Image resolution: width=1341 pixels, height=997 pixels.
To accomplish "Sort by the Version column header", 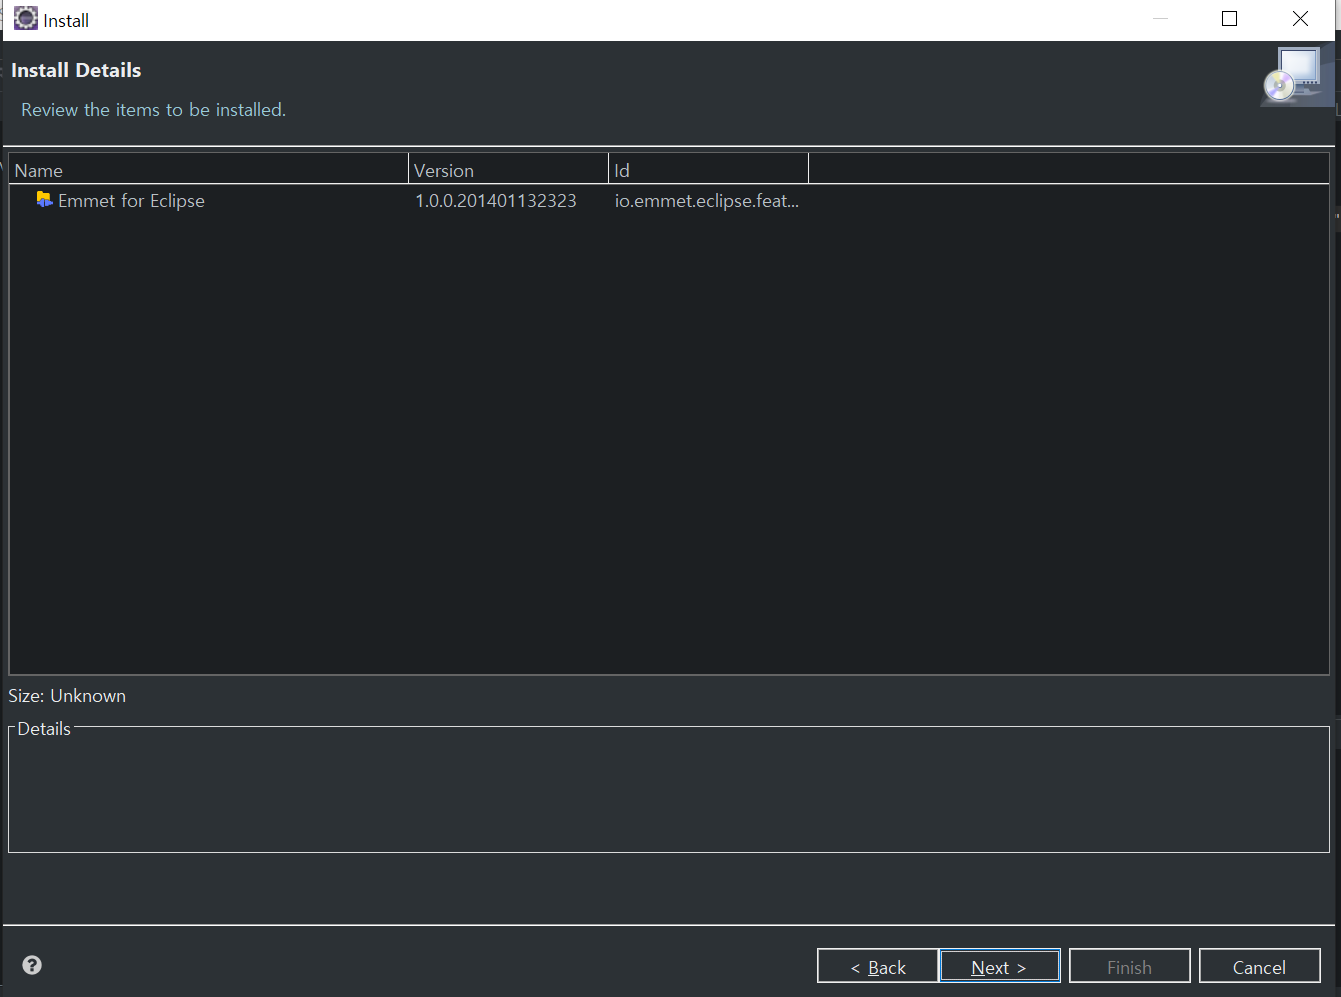I will coord(509,170).
